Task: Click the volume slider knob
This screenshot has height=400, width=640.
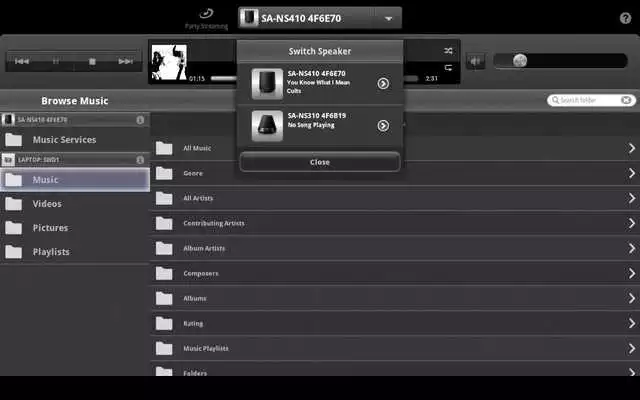Action: pyautogui.click(x=520, y=61)
